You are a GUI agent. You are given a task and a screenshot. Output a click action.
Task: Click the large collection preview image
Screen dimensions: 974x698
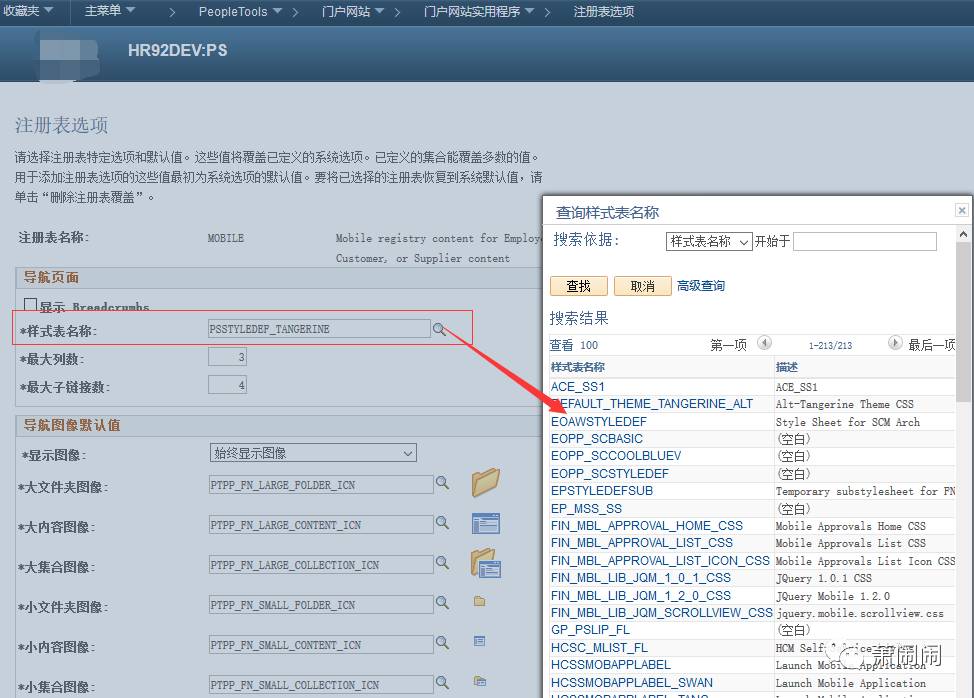coord(486,563)
